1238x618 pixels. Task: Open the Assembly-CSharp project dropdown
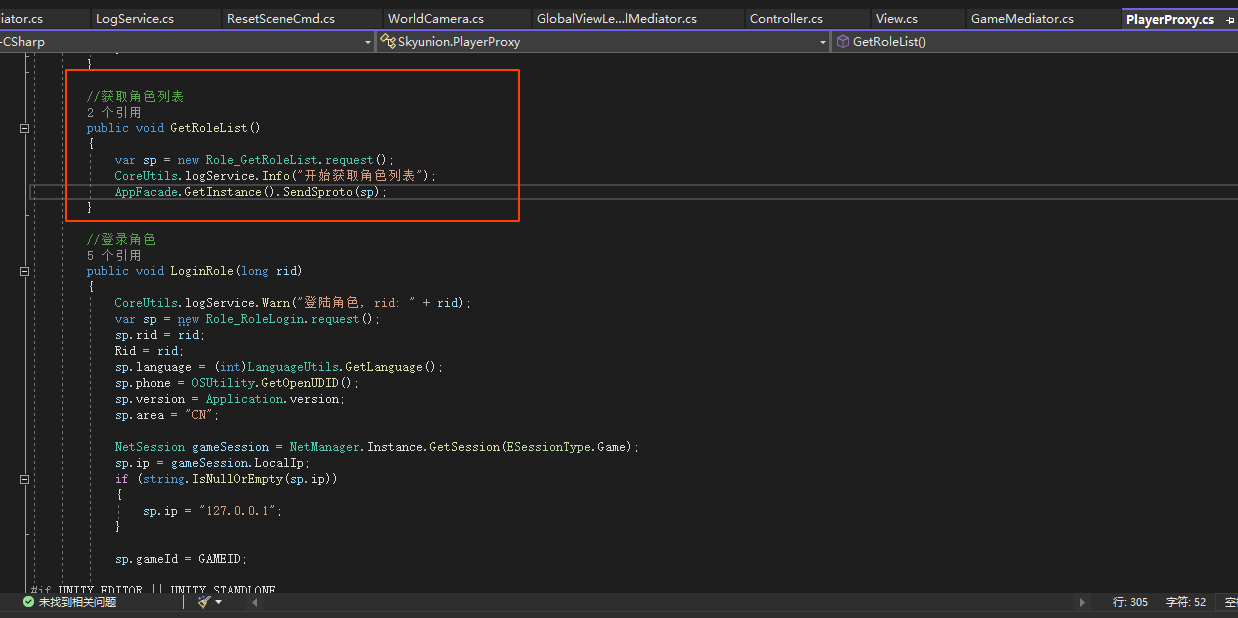(368, 42)
